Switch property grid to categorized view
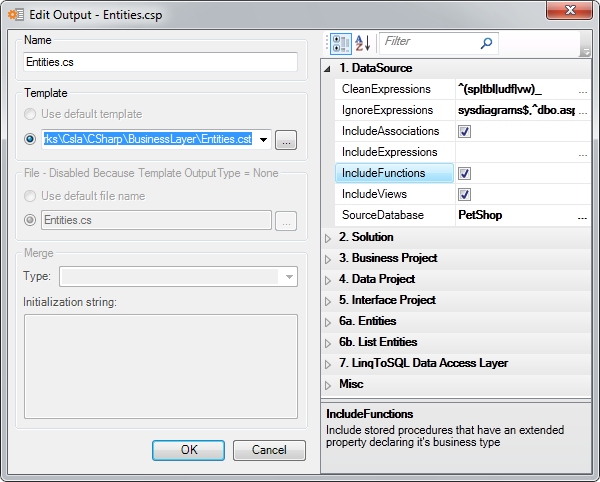The width and height of the screenshot is (600, 482). (341, 43)
